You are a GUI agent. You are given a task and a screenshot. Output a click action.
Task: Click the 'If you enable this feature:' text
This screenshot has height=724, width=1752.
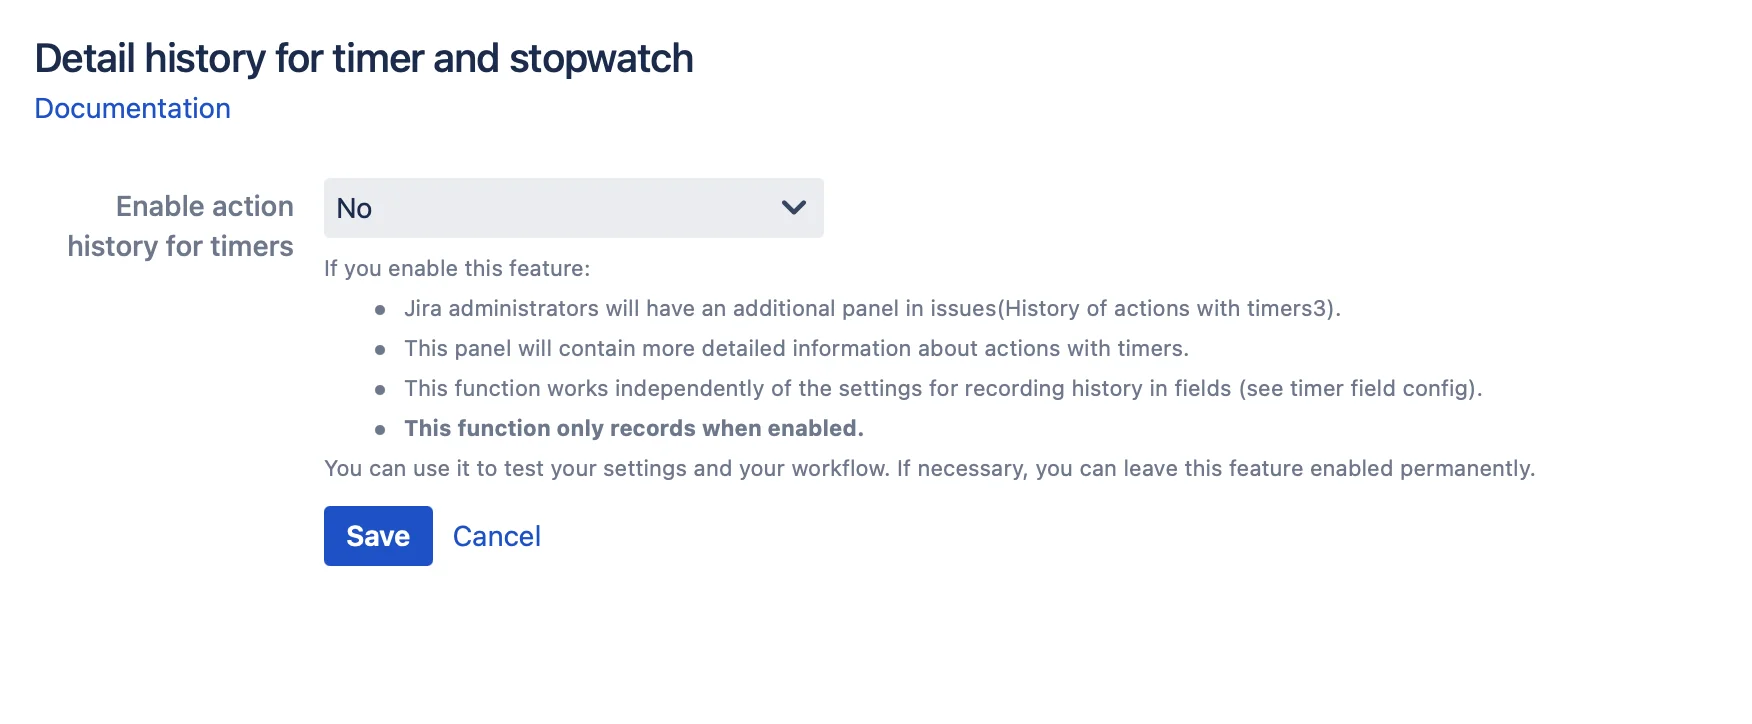click(x=457, y=268)
